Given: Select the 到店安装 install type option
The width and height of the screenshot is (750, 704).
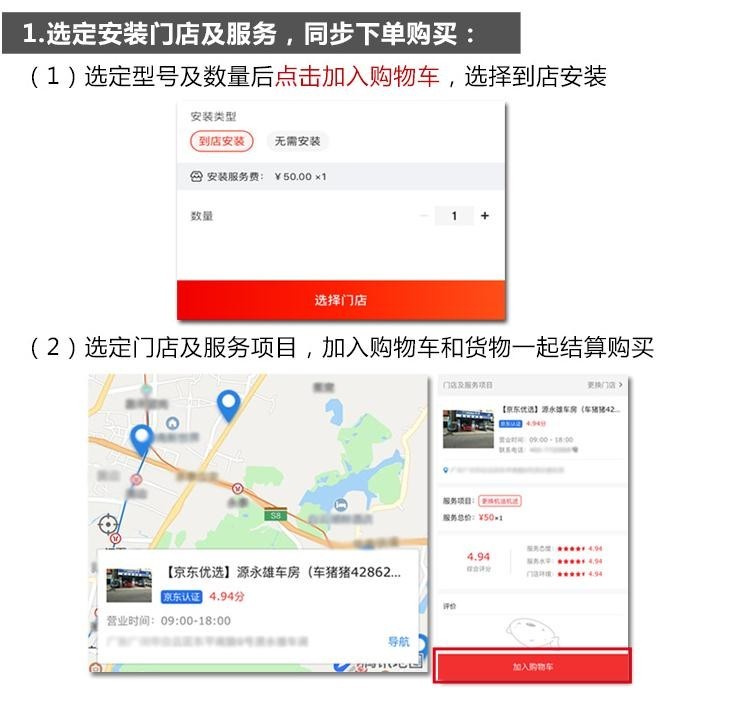Looking at the screenshot, I should tap(221, 141).
